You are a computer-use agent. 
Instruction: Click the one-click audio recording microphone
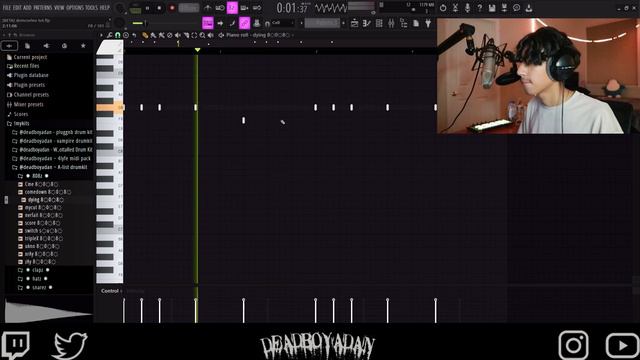pos(467,8)
